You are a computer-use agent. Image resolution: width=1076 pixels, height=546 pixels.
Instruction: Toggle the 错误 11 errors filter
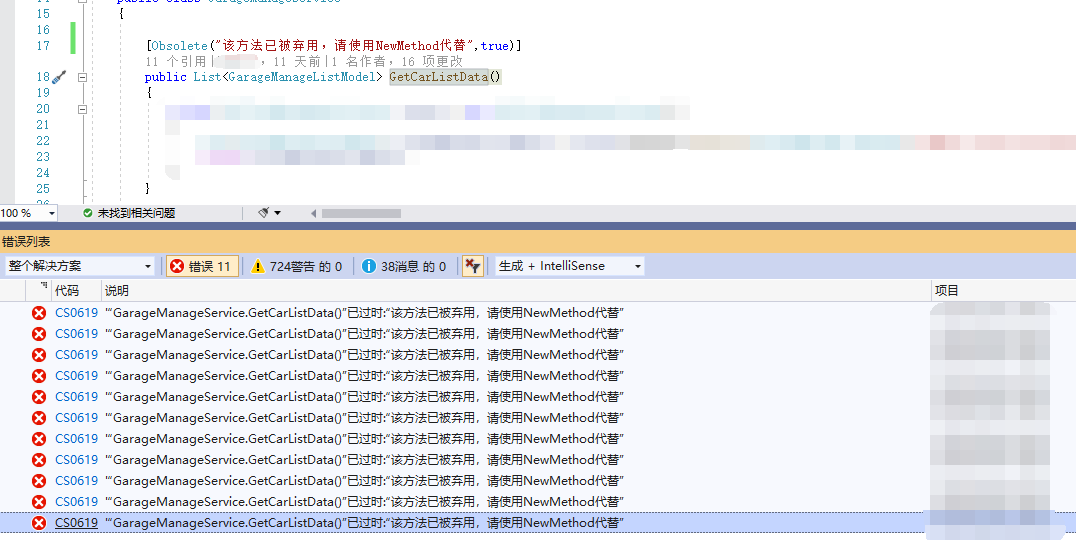[x=202, y=266]
